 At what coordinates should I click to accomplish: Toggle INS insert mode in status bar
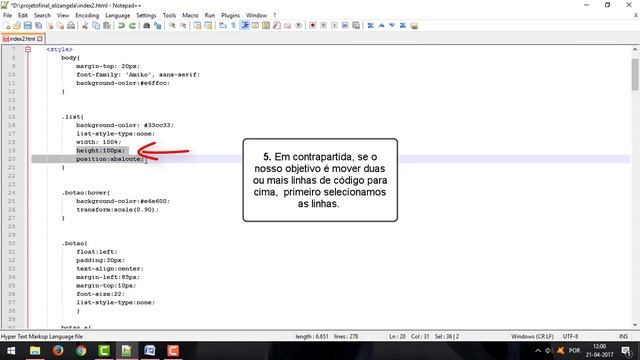coord(623,336)
